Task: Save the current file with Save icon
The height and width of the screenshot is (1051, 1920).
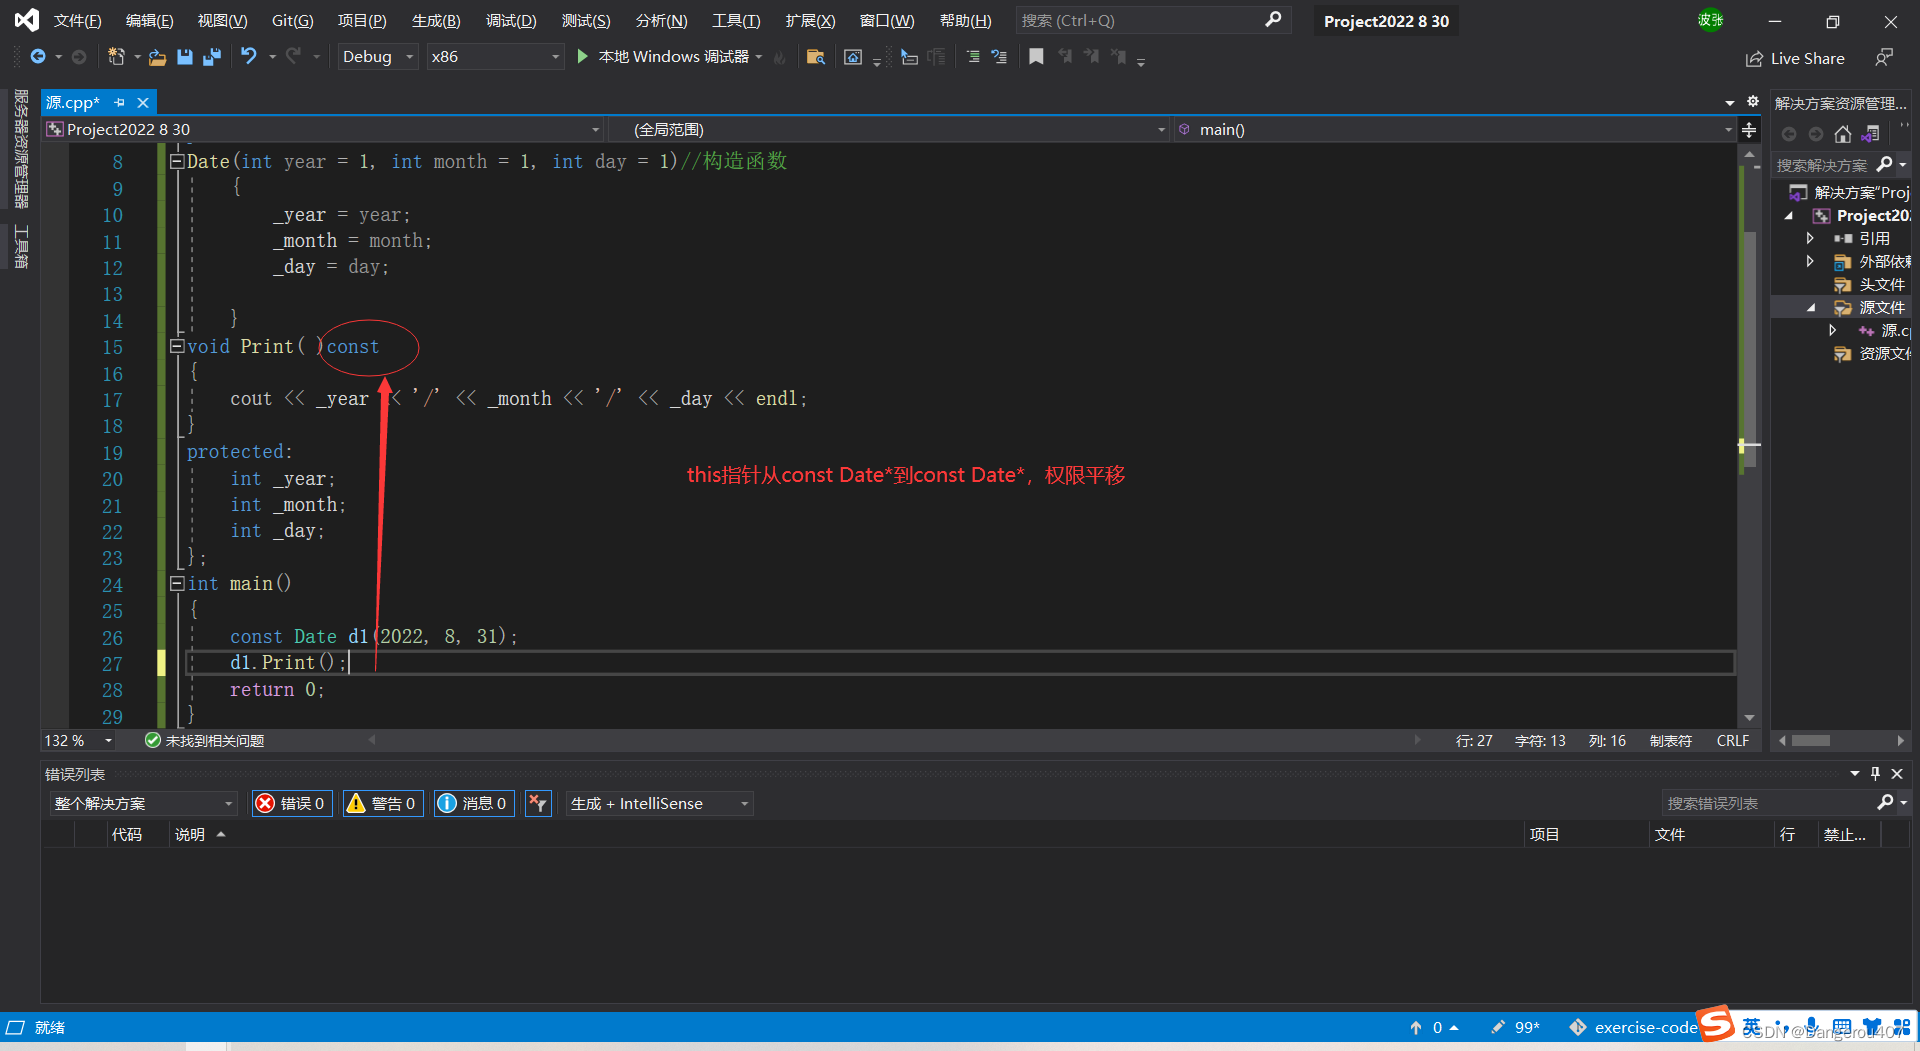Action: [x=184, y=57]
